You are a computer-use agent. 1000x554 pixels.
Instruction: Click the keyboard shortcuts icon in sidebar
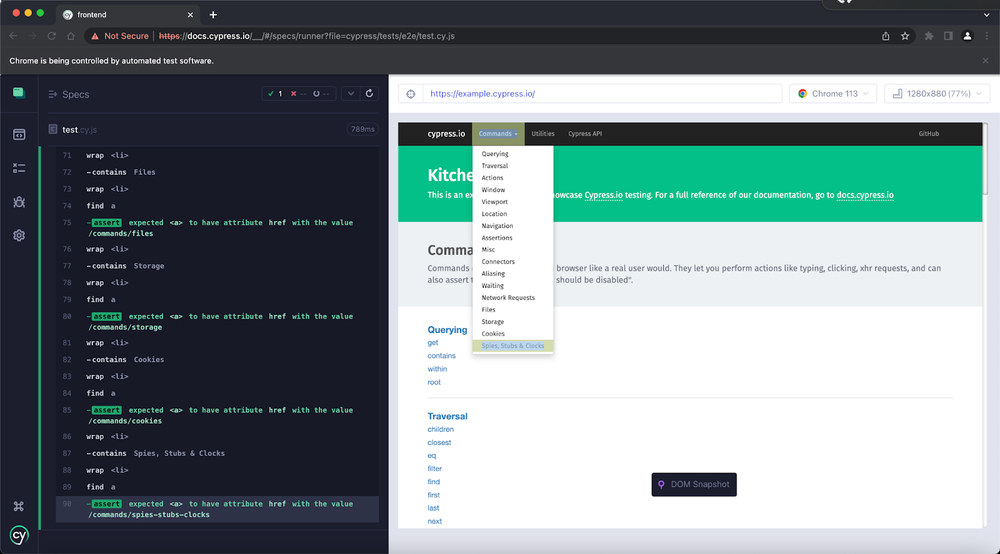tap(19, 507)
